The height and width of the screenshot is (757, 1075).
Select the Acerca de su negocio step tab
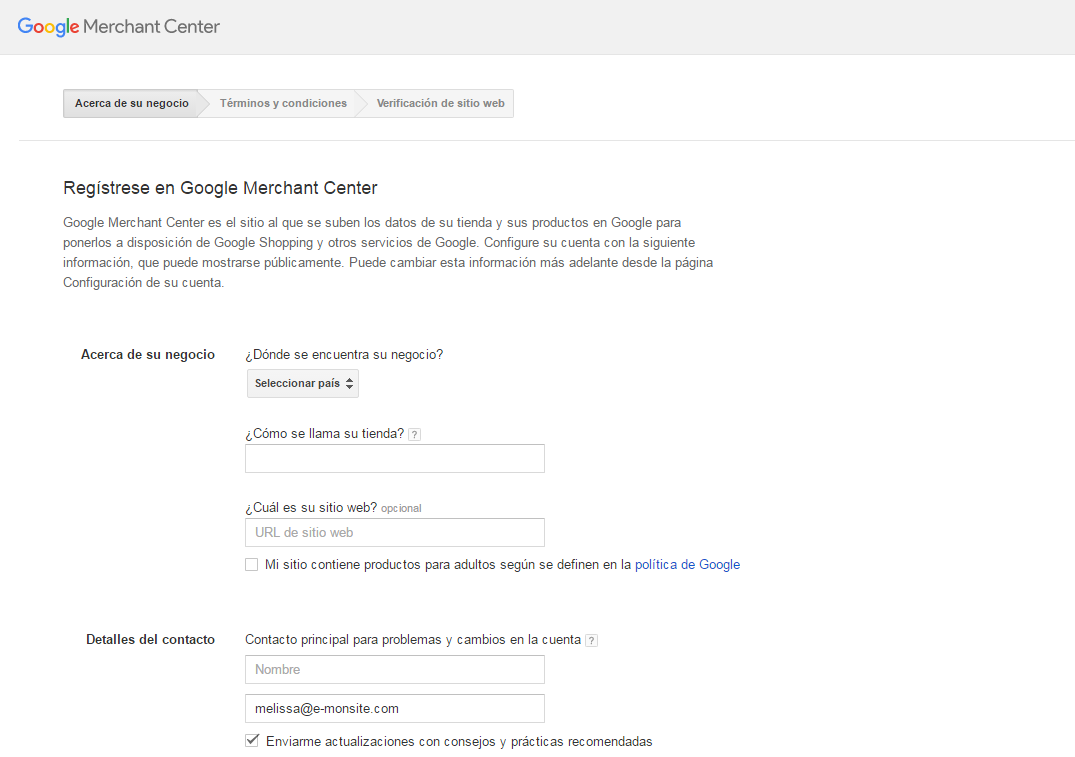pyautogui.click(x=131, y=104)
